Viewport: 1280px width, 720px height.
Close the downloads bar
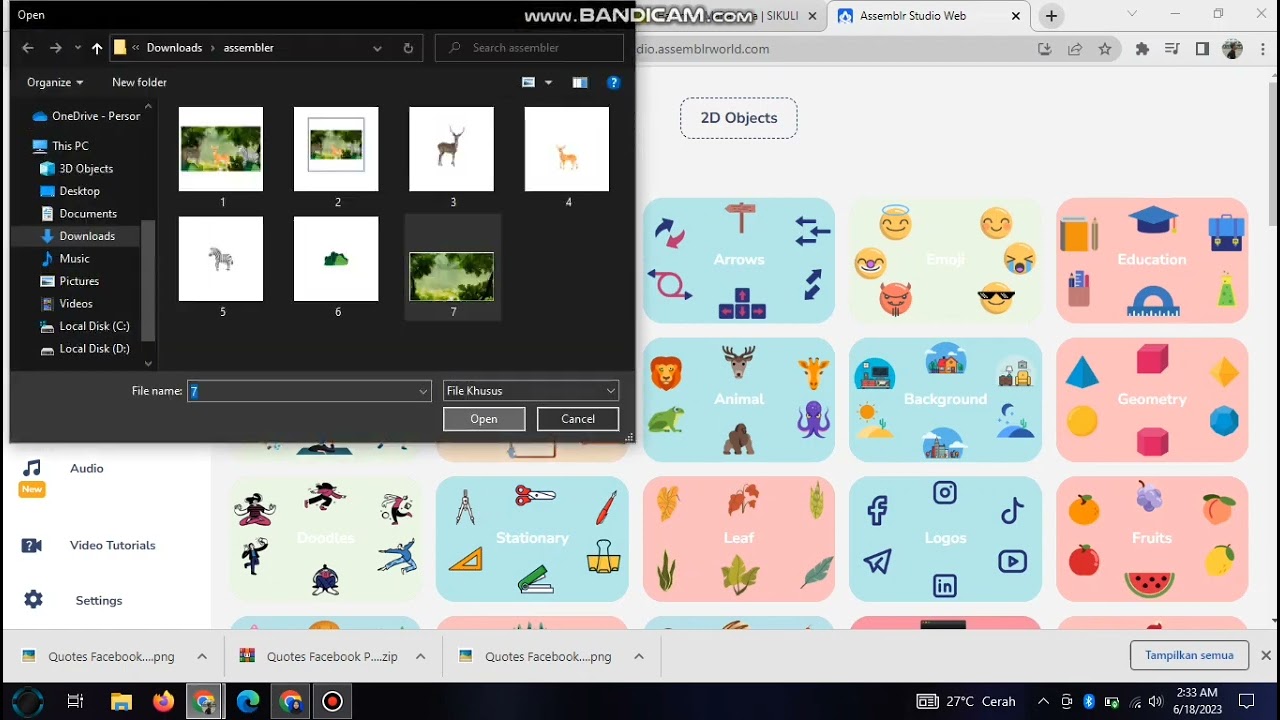point(1266,656)
